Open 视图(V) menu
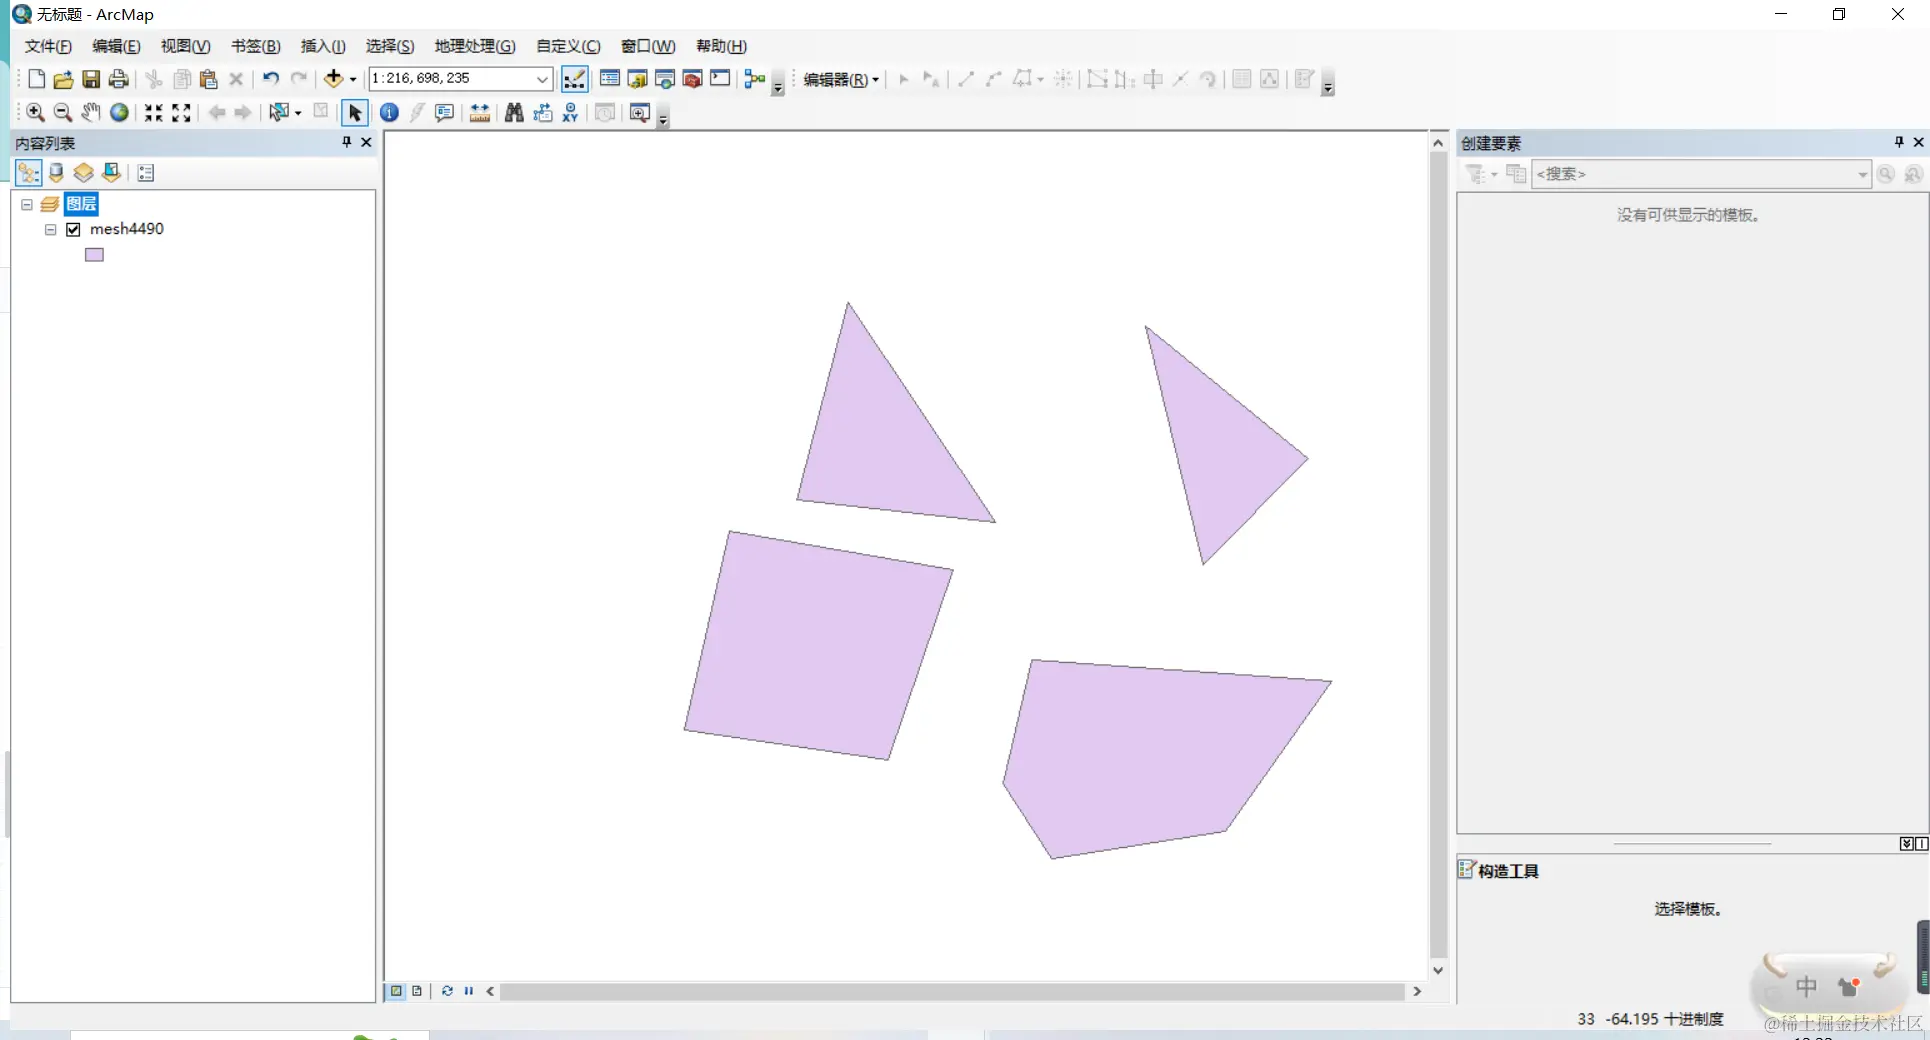 (185, 46)
